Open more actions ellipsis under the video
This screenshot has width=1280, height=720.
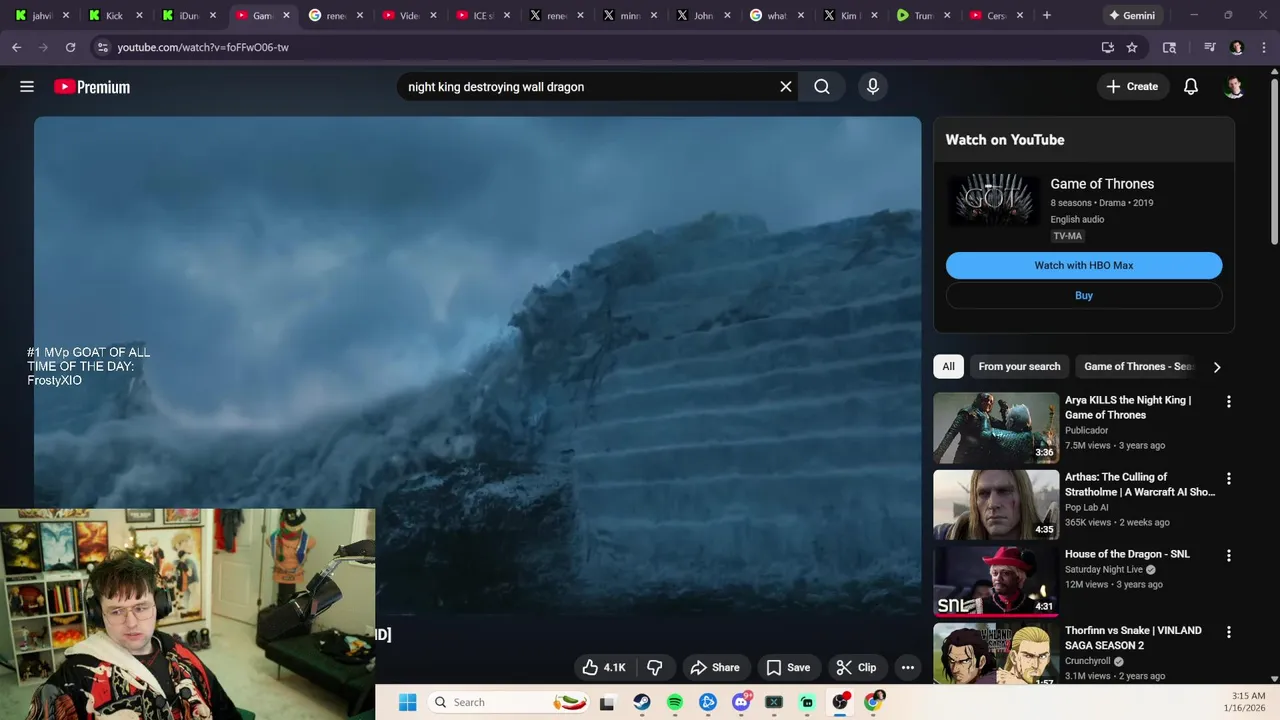point(908,668)
